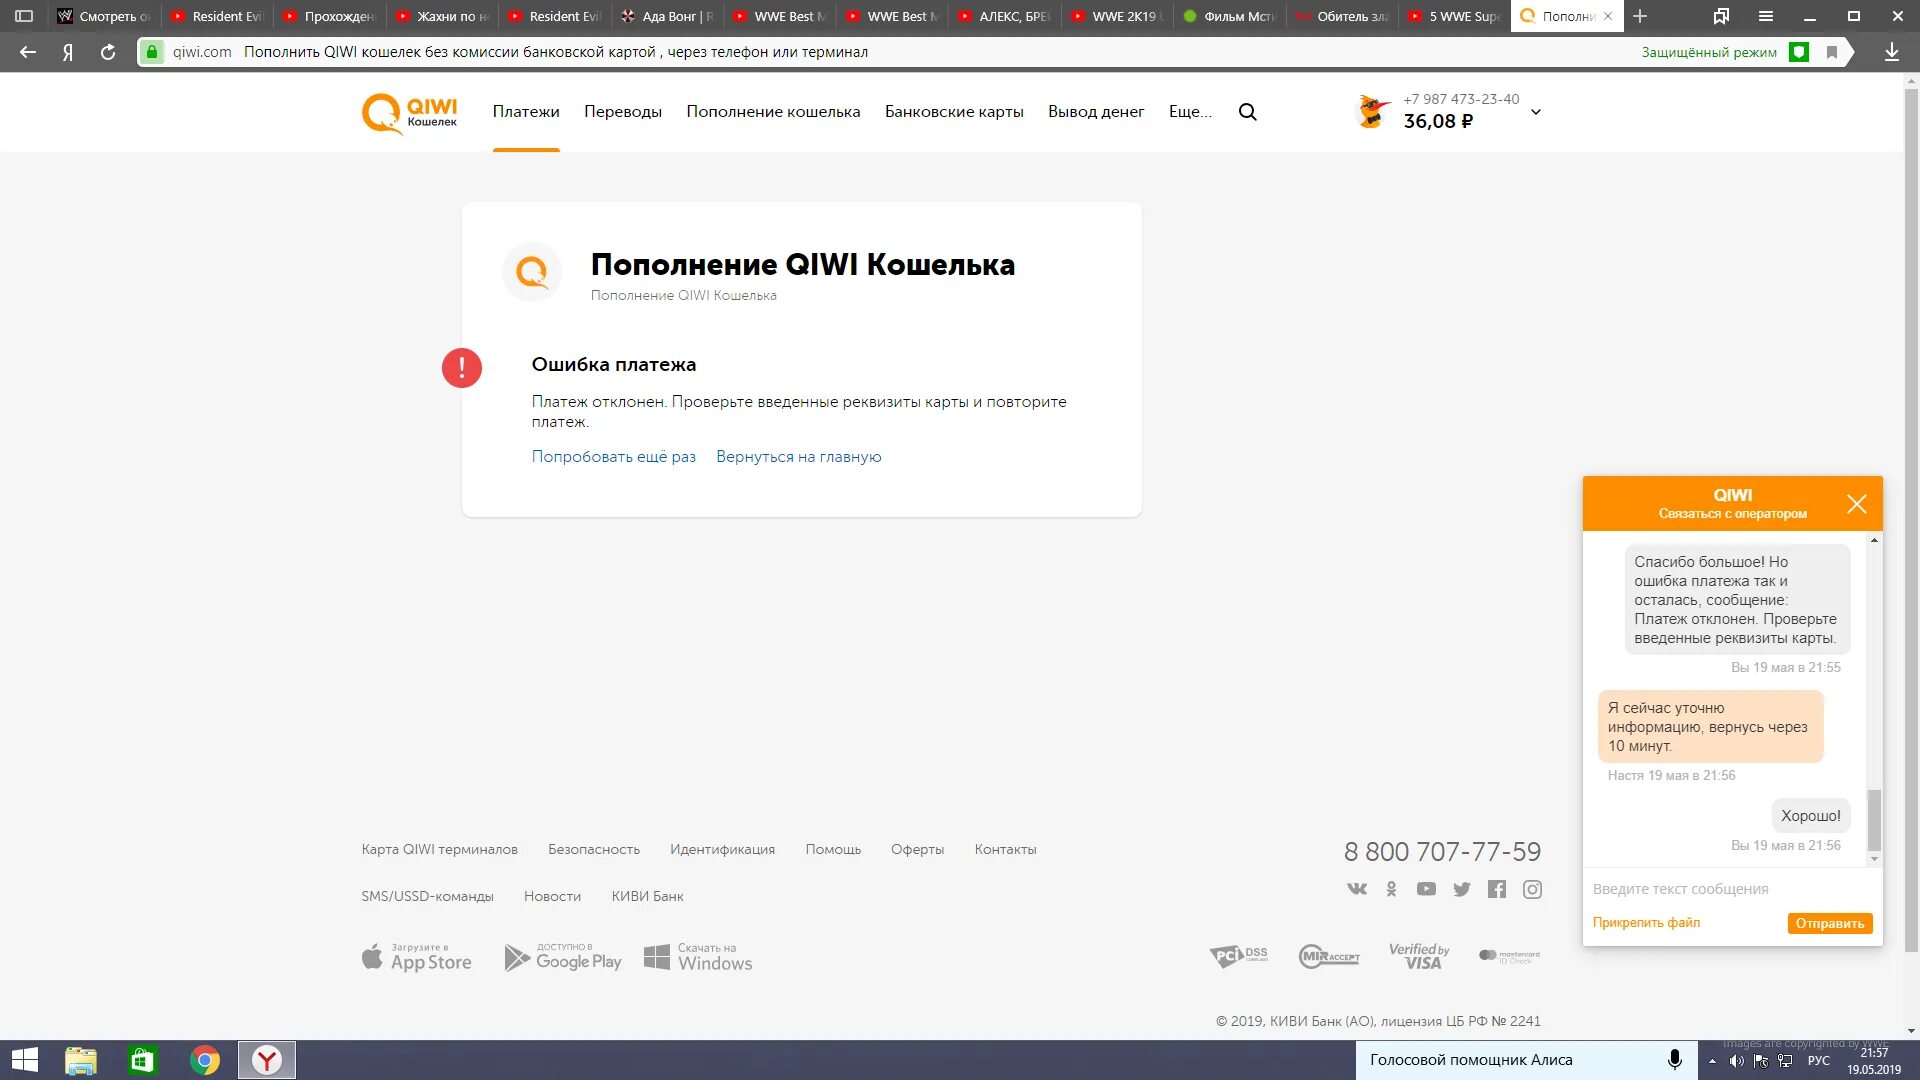1920x1080 pixels.
Task: Open Facebook social icon in footer
Action: click(x=1496, y=889)
